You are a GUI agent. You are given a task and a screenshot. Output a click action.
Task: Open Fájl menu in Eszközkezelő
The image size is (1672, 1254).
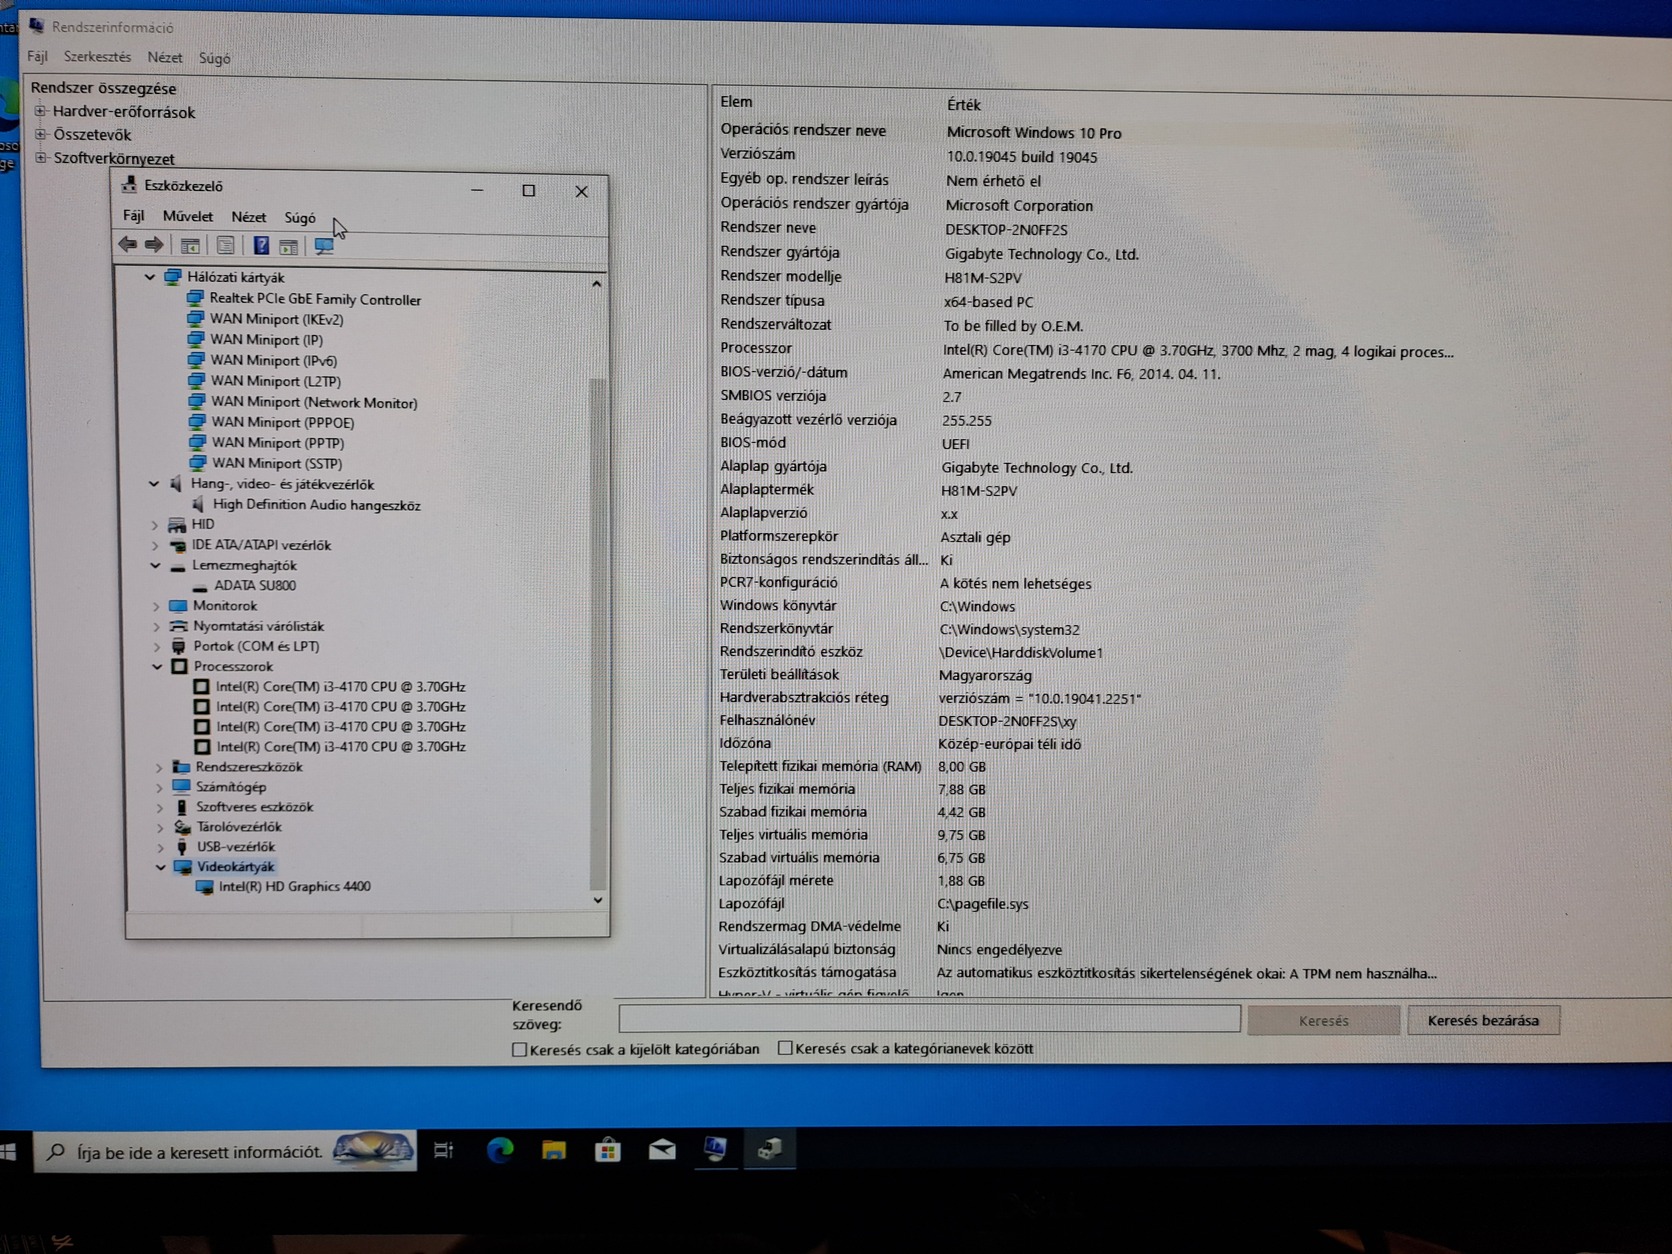pyautogui.click(x=134, y=216)
